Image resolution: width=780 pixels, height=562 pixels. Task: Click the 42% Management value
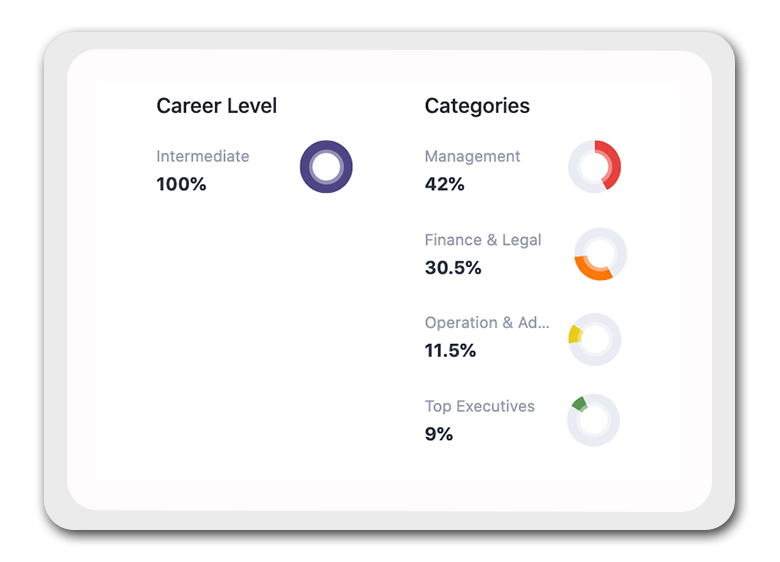444,185
